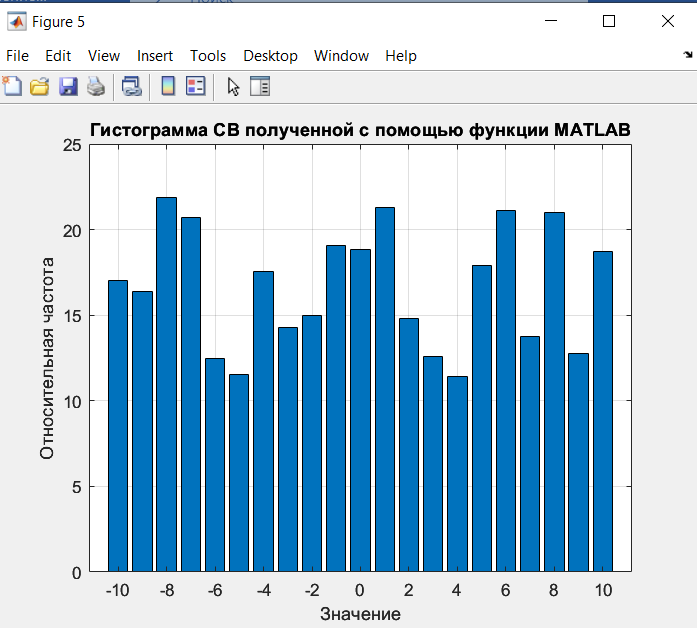
Task: Open file using the folder icon
Action: 40,86
